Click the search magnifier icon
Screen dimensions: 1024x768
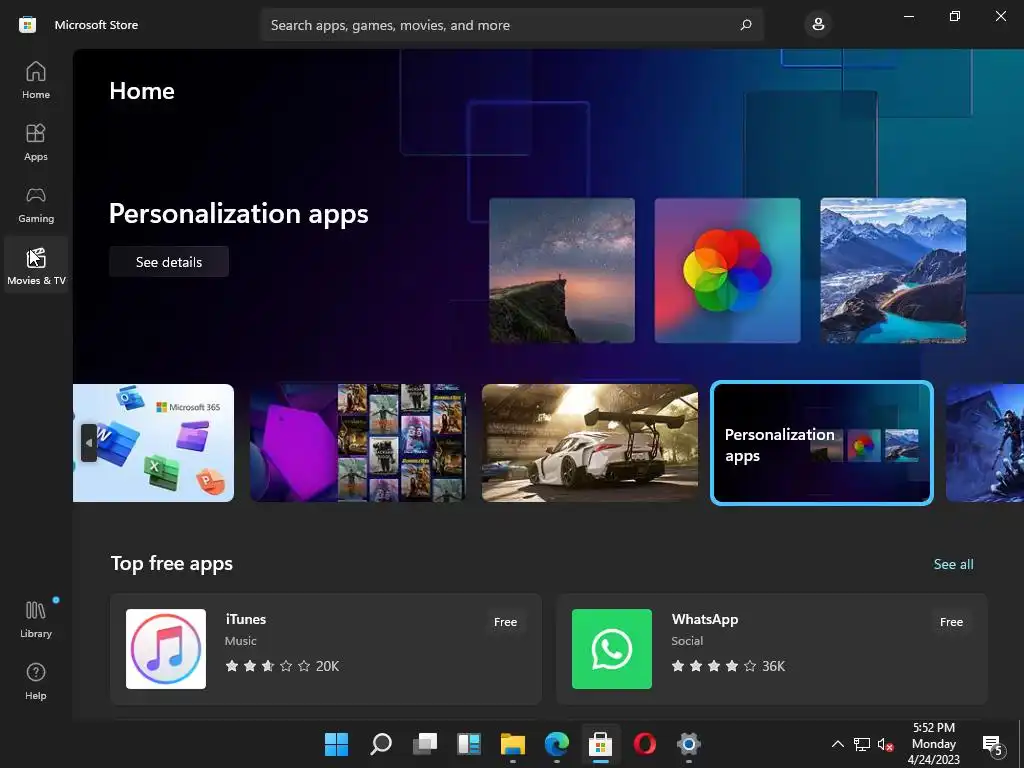(x=746, y=25)
